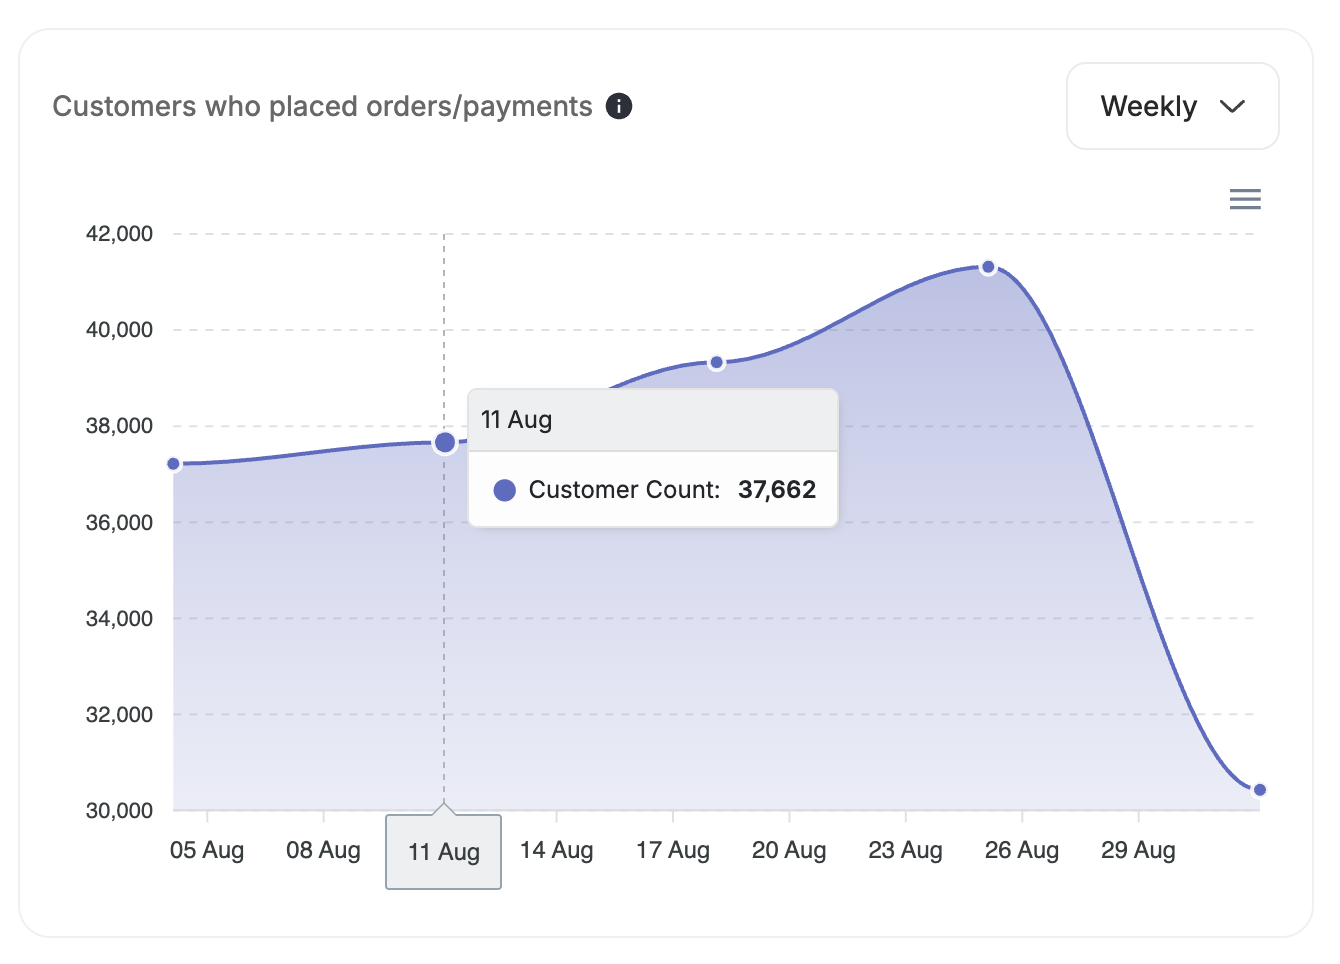
Task: Collapse the 11 Aug tooltip popup
Action: click(x=652, y=419)
